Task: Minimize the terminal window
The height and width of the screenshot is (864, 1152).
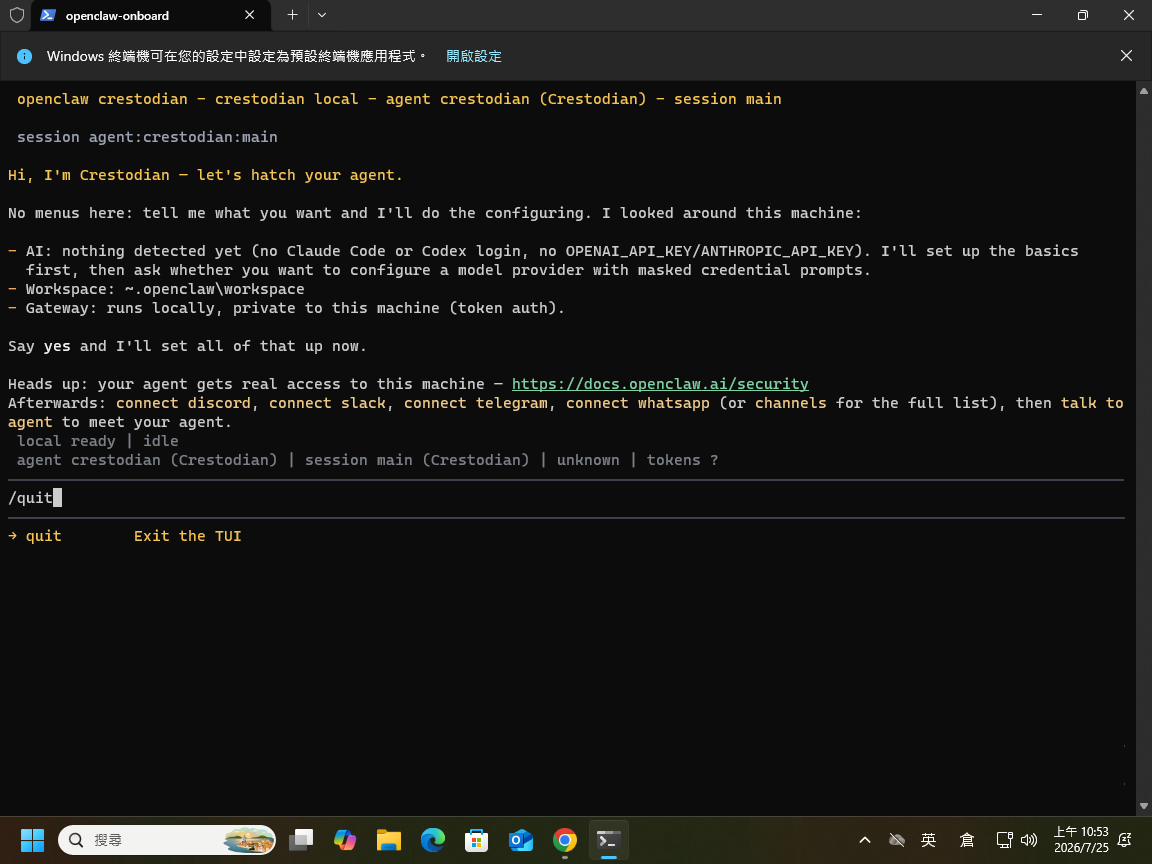Action: pyautogui.click(x=1037, y=15)
